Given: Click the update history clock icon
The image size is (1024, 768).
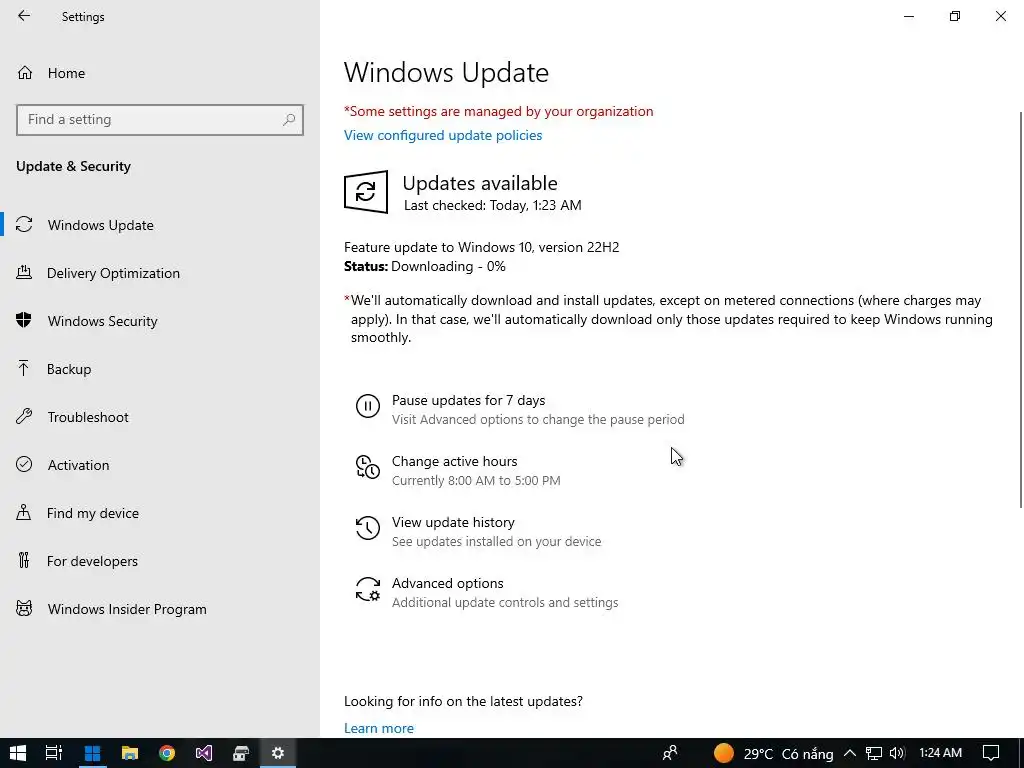Looking at the screenshot, I should click(368, 528).
